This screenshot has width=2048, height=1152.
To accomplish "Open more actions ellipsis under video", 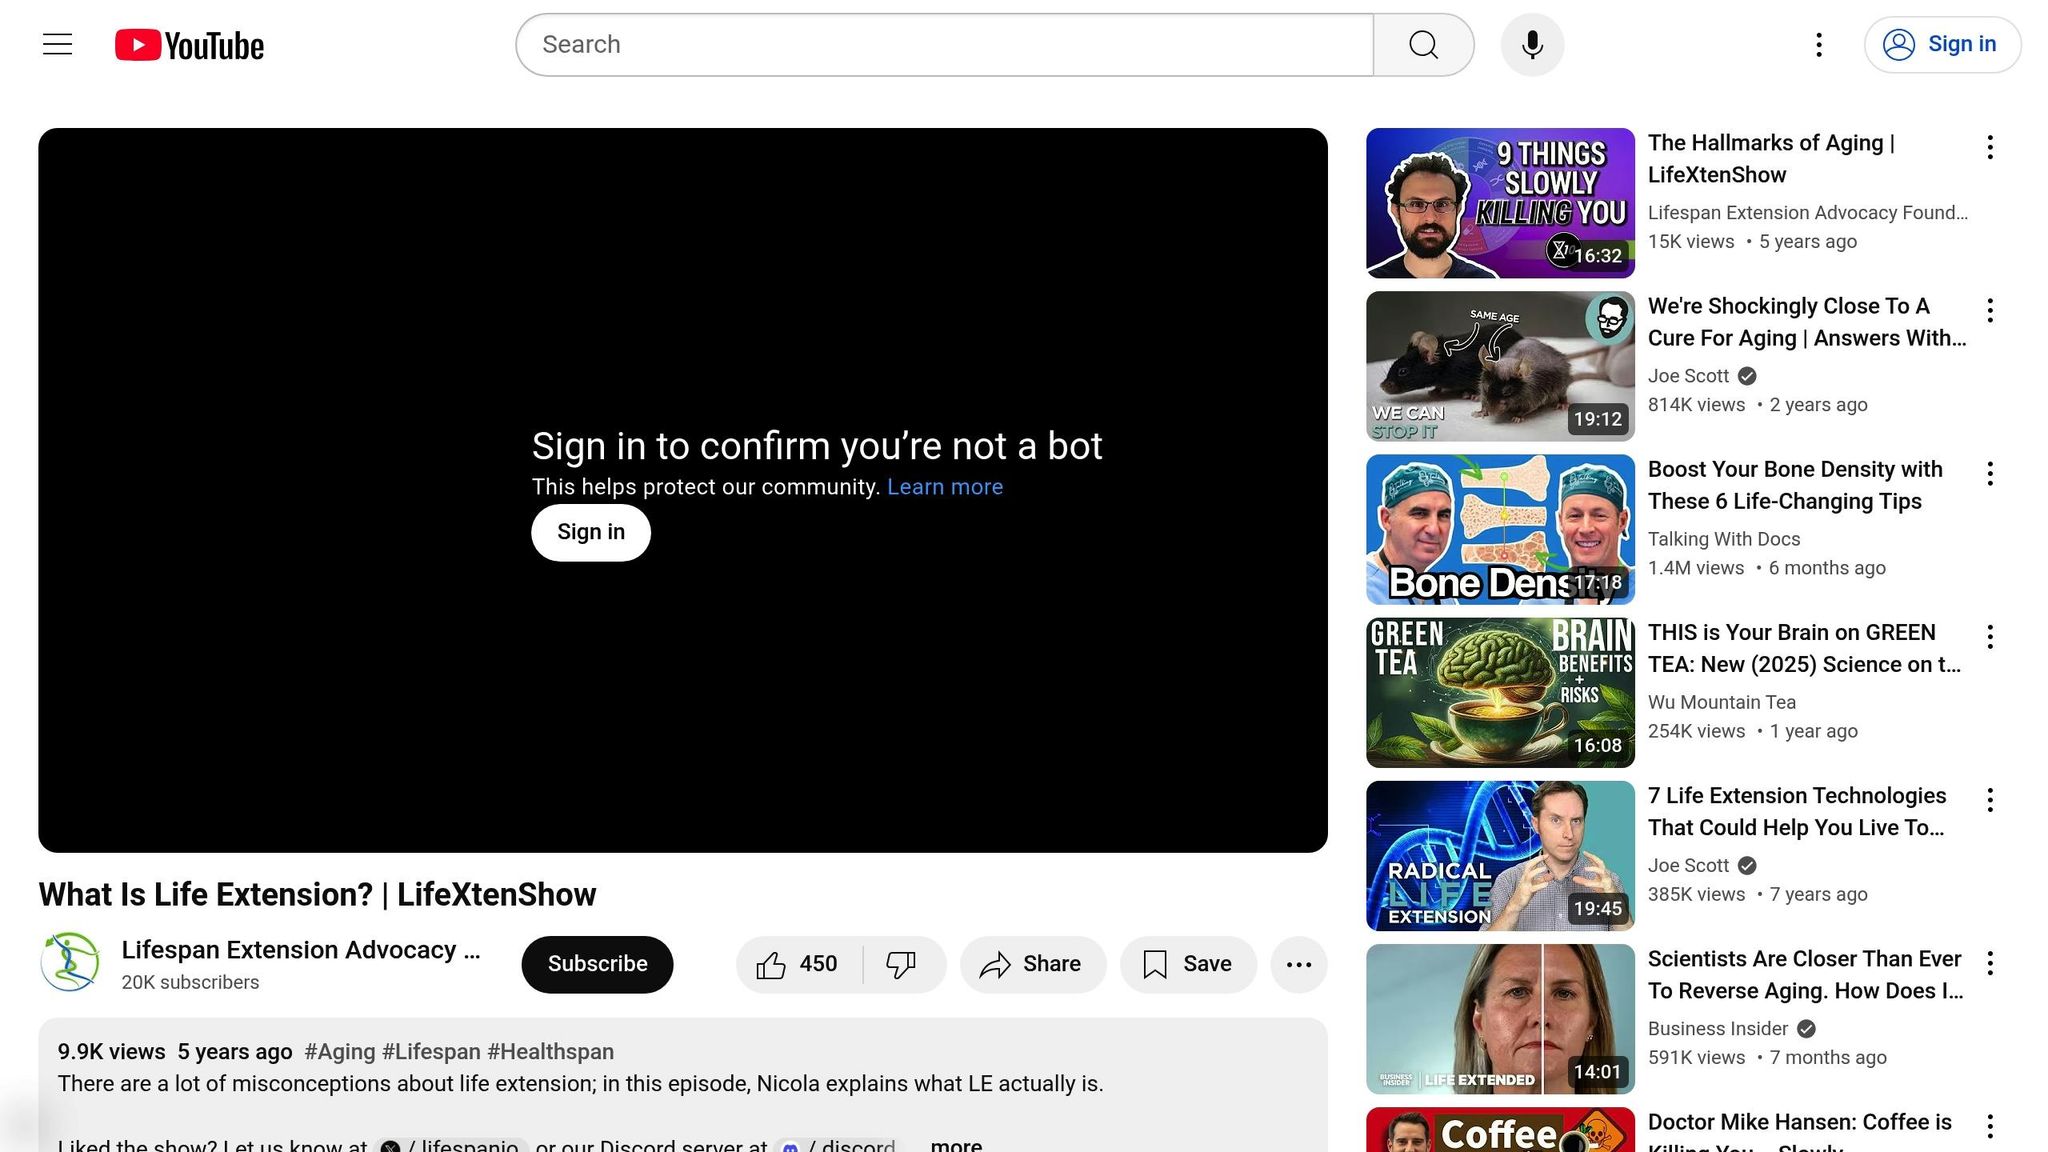I will [1299, 964].
